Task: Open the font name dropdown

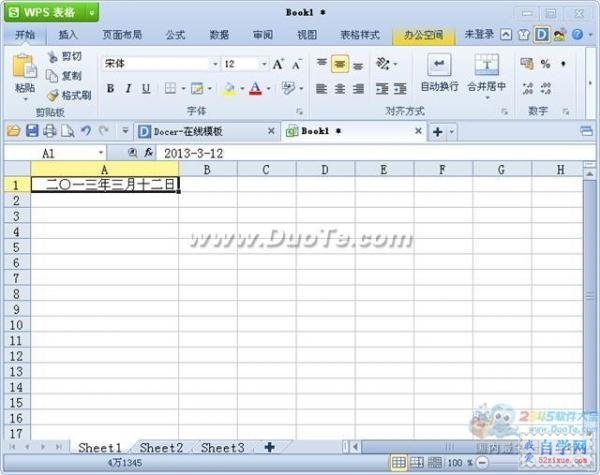Action: [x=215, y=64]
